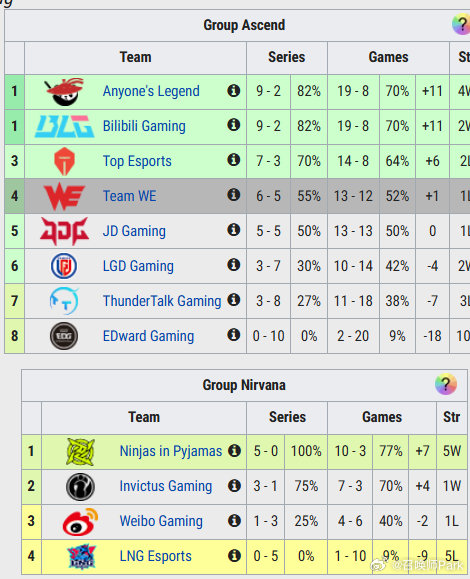The height and width of the screenshot is (579, 470).
Task: Click the info icon beside EDward Gaming
Action: [x=233, y=335]
